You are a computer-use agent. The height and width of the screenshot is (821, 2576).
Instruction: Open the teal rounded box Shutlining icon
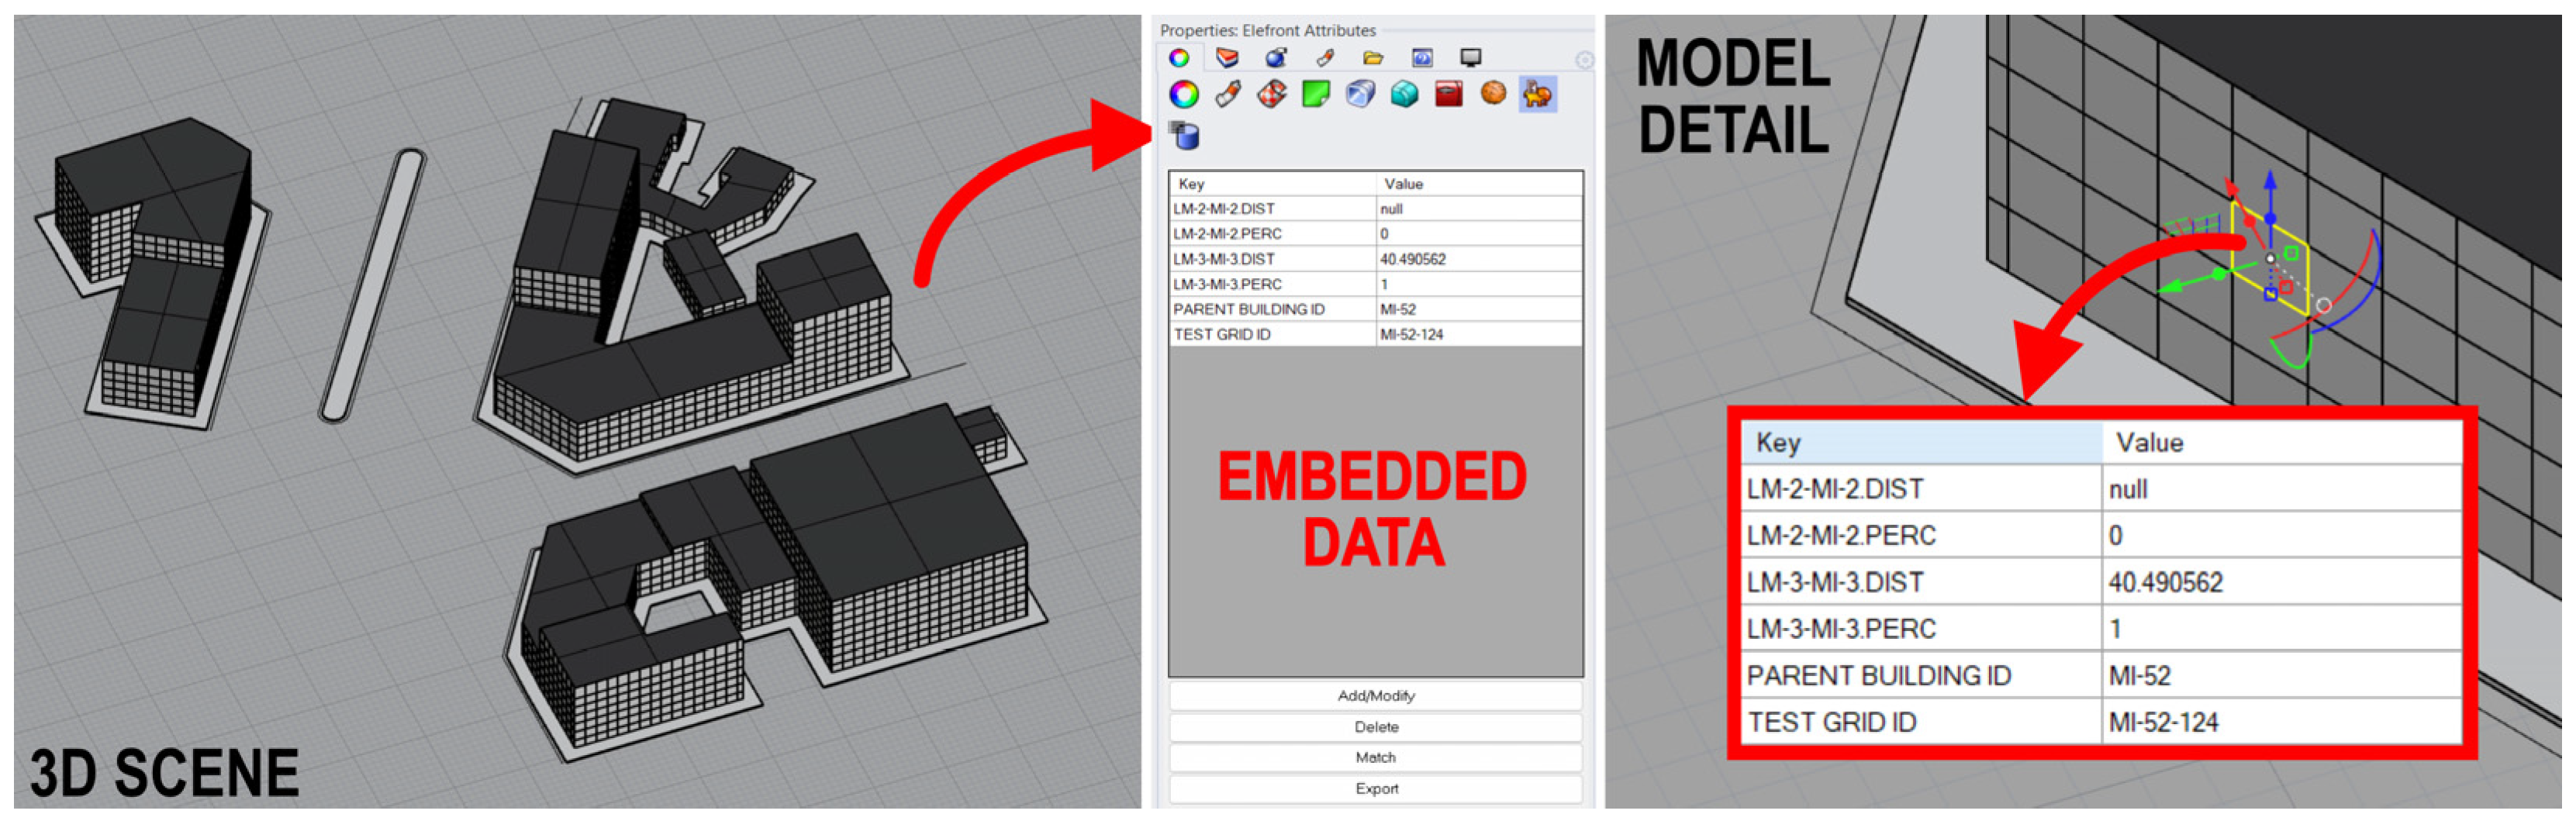point(1404,95)
